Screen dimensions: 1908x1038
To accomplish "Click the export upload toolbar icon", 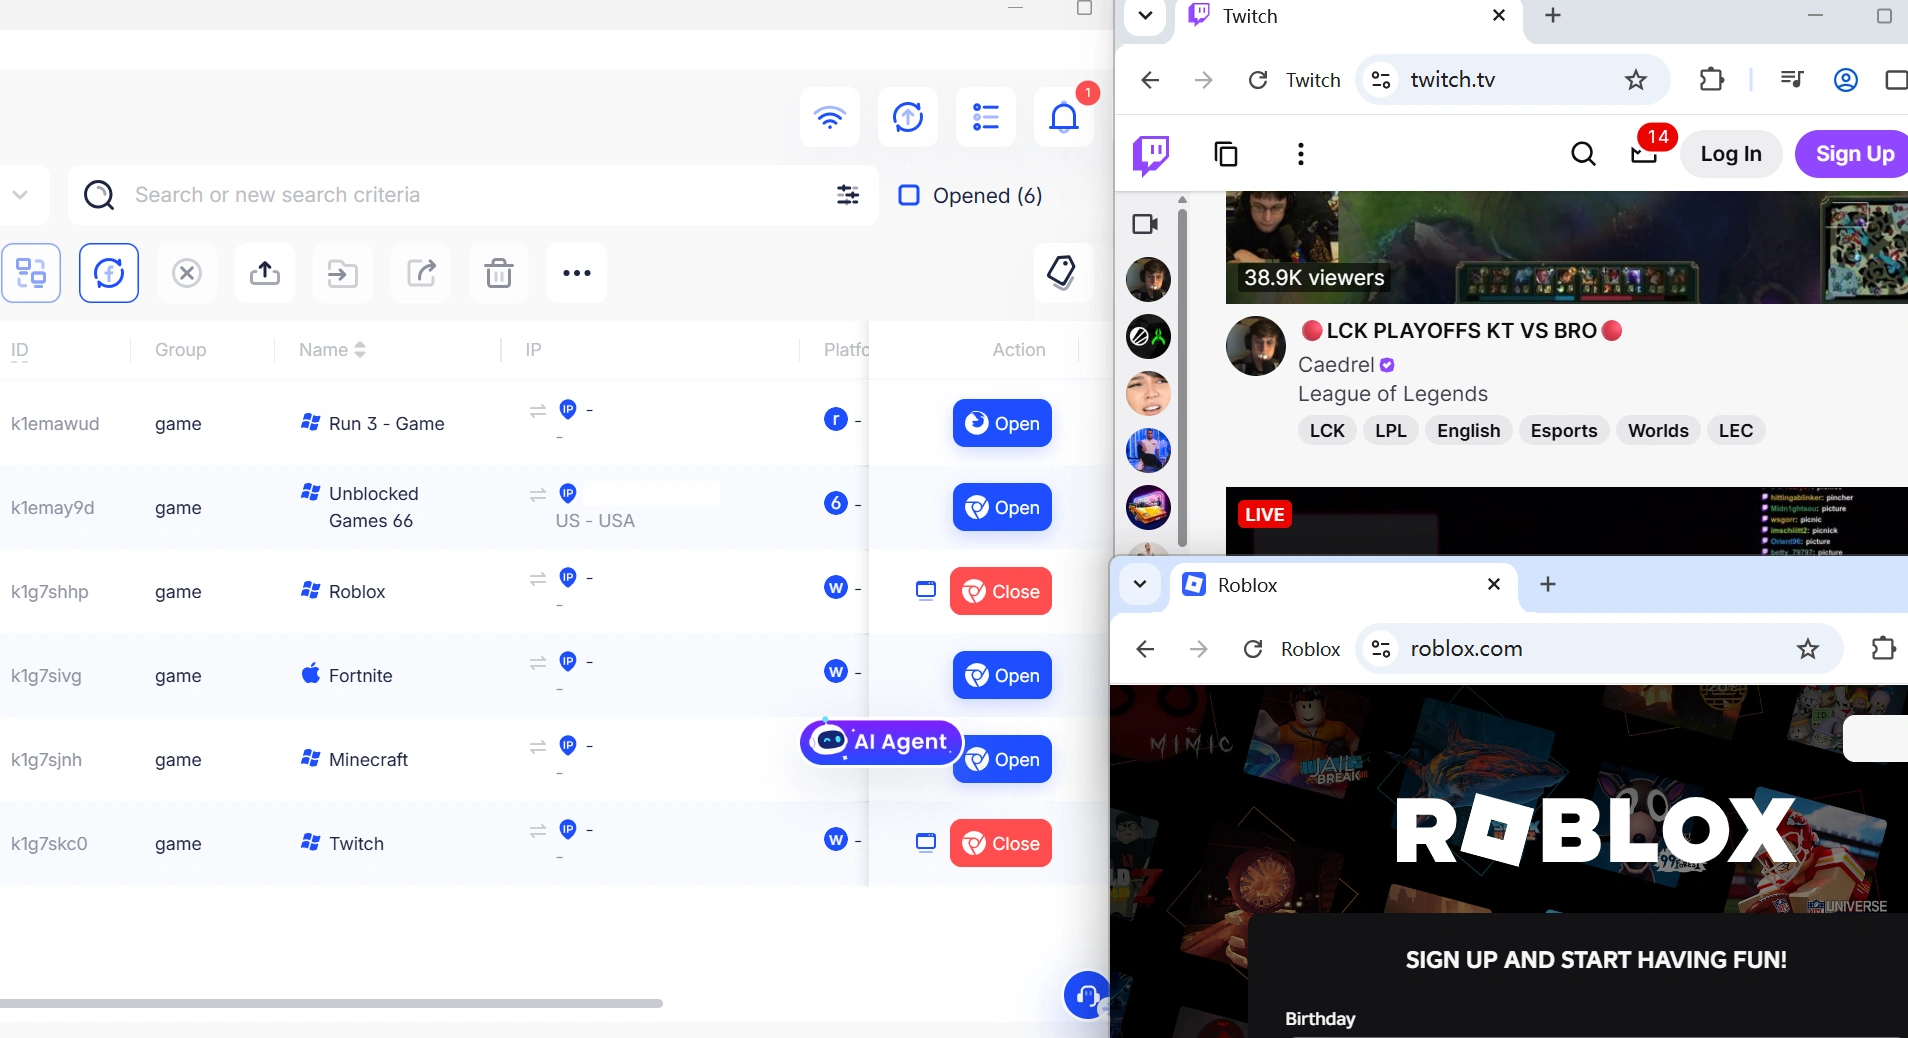I will (x=265, y=273).
